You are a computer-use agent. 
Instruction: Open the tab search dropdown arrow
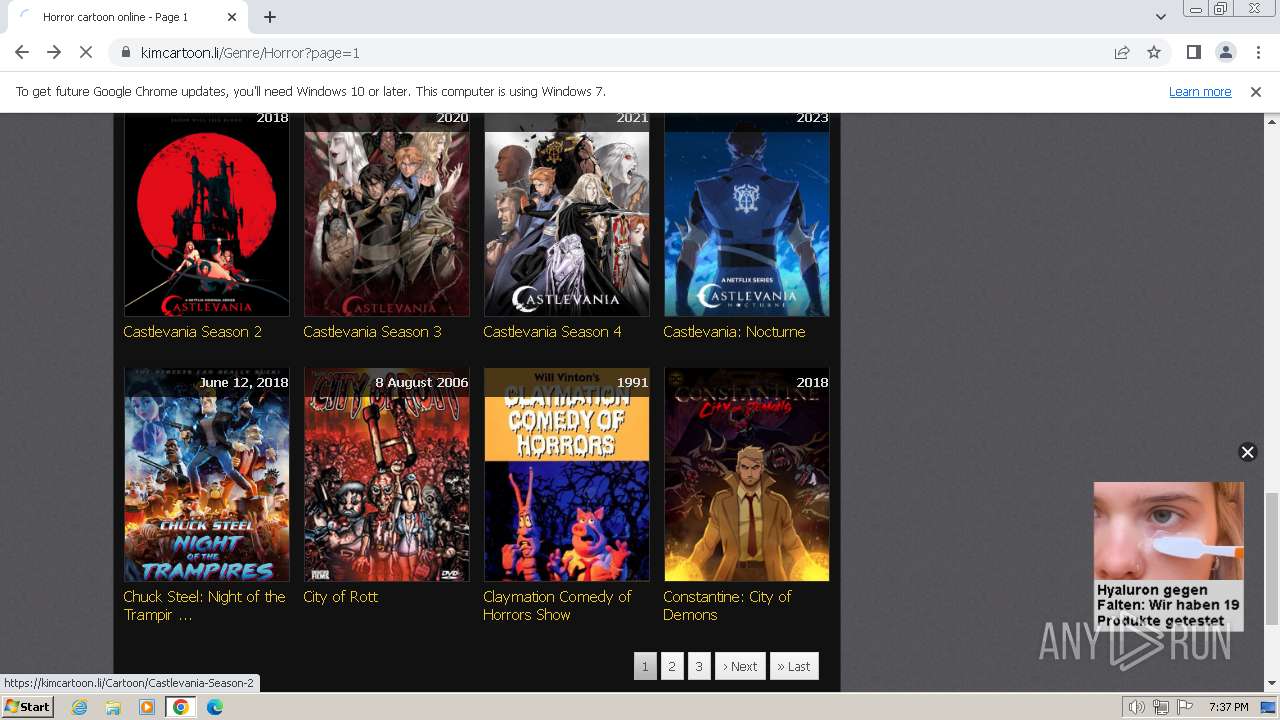tap(1161, 17)
